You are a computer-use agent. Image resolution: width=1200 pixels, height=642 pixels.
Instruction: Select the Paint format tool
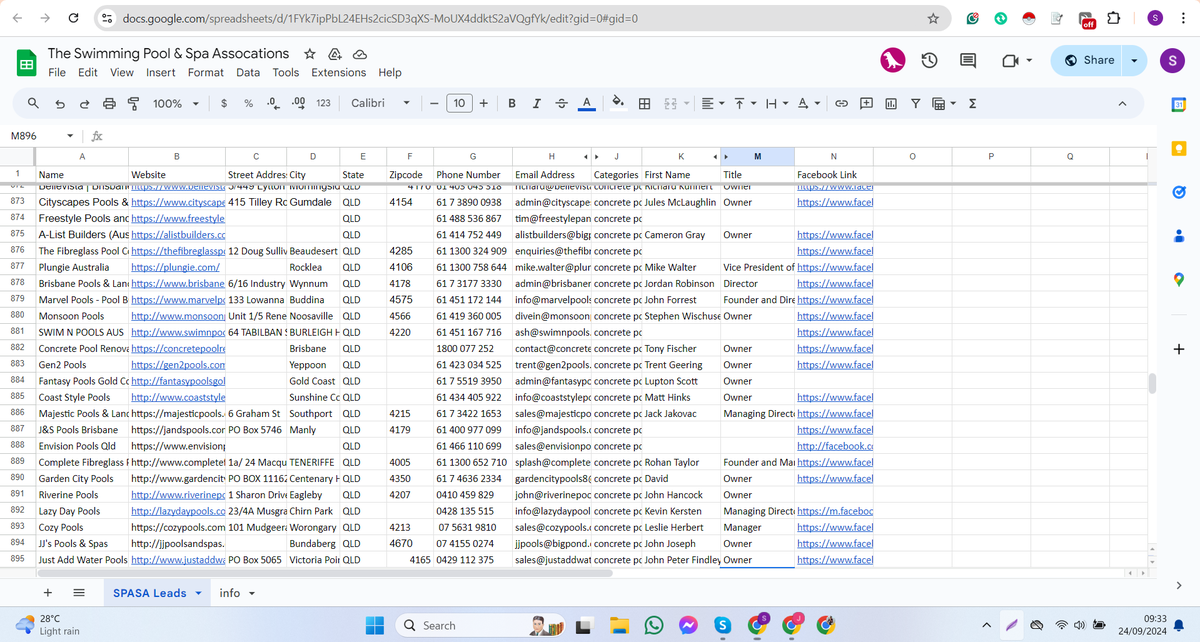point(133,103)
